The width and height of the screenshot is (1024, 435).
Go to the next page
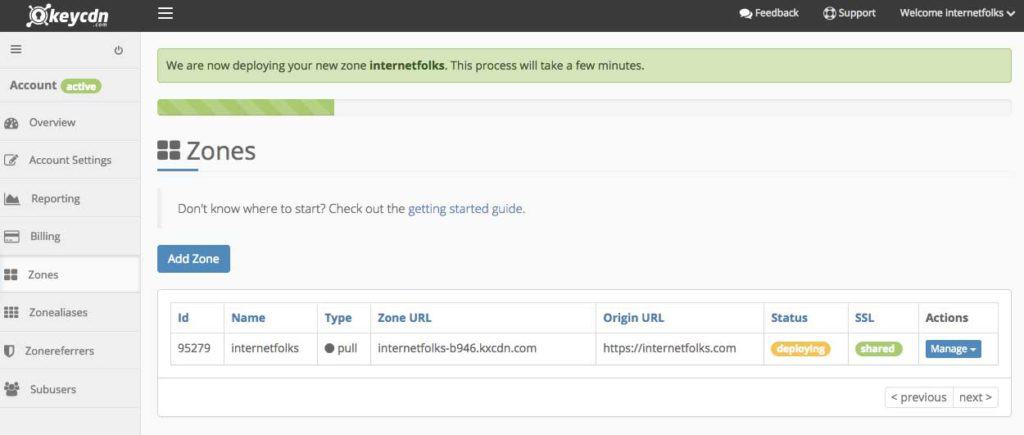(x=975, y=397)
